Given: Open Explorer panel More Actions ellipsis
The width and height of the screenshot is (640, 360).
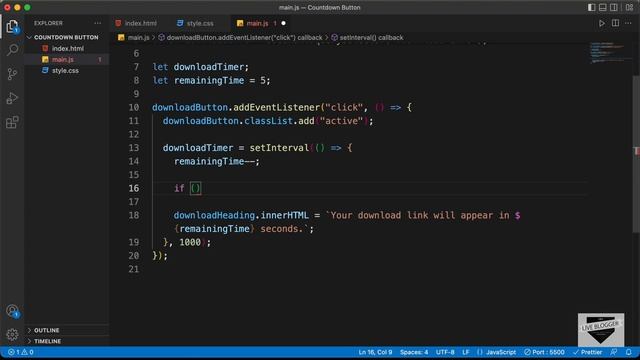Looking at the screenshot, I should tap(98, 23).
